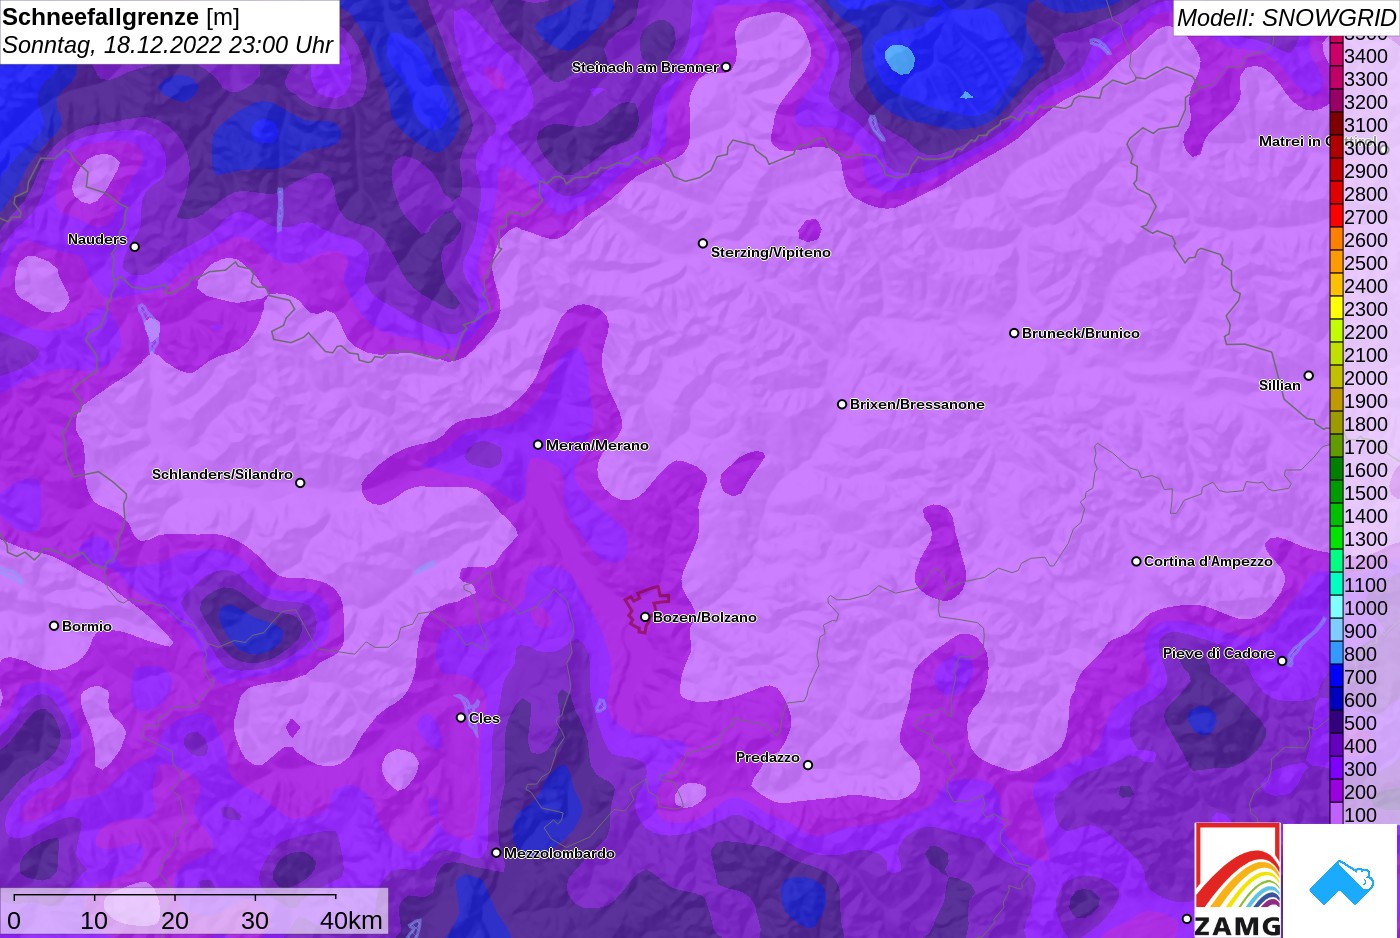The width and height of the screenshot is (1400, 938).
Task: Click the ZAMG rainbow logo
Action: 1238,880
